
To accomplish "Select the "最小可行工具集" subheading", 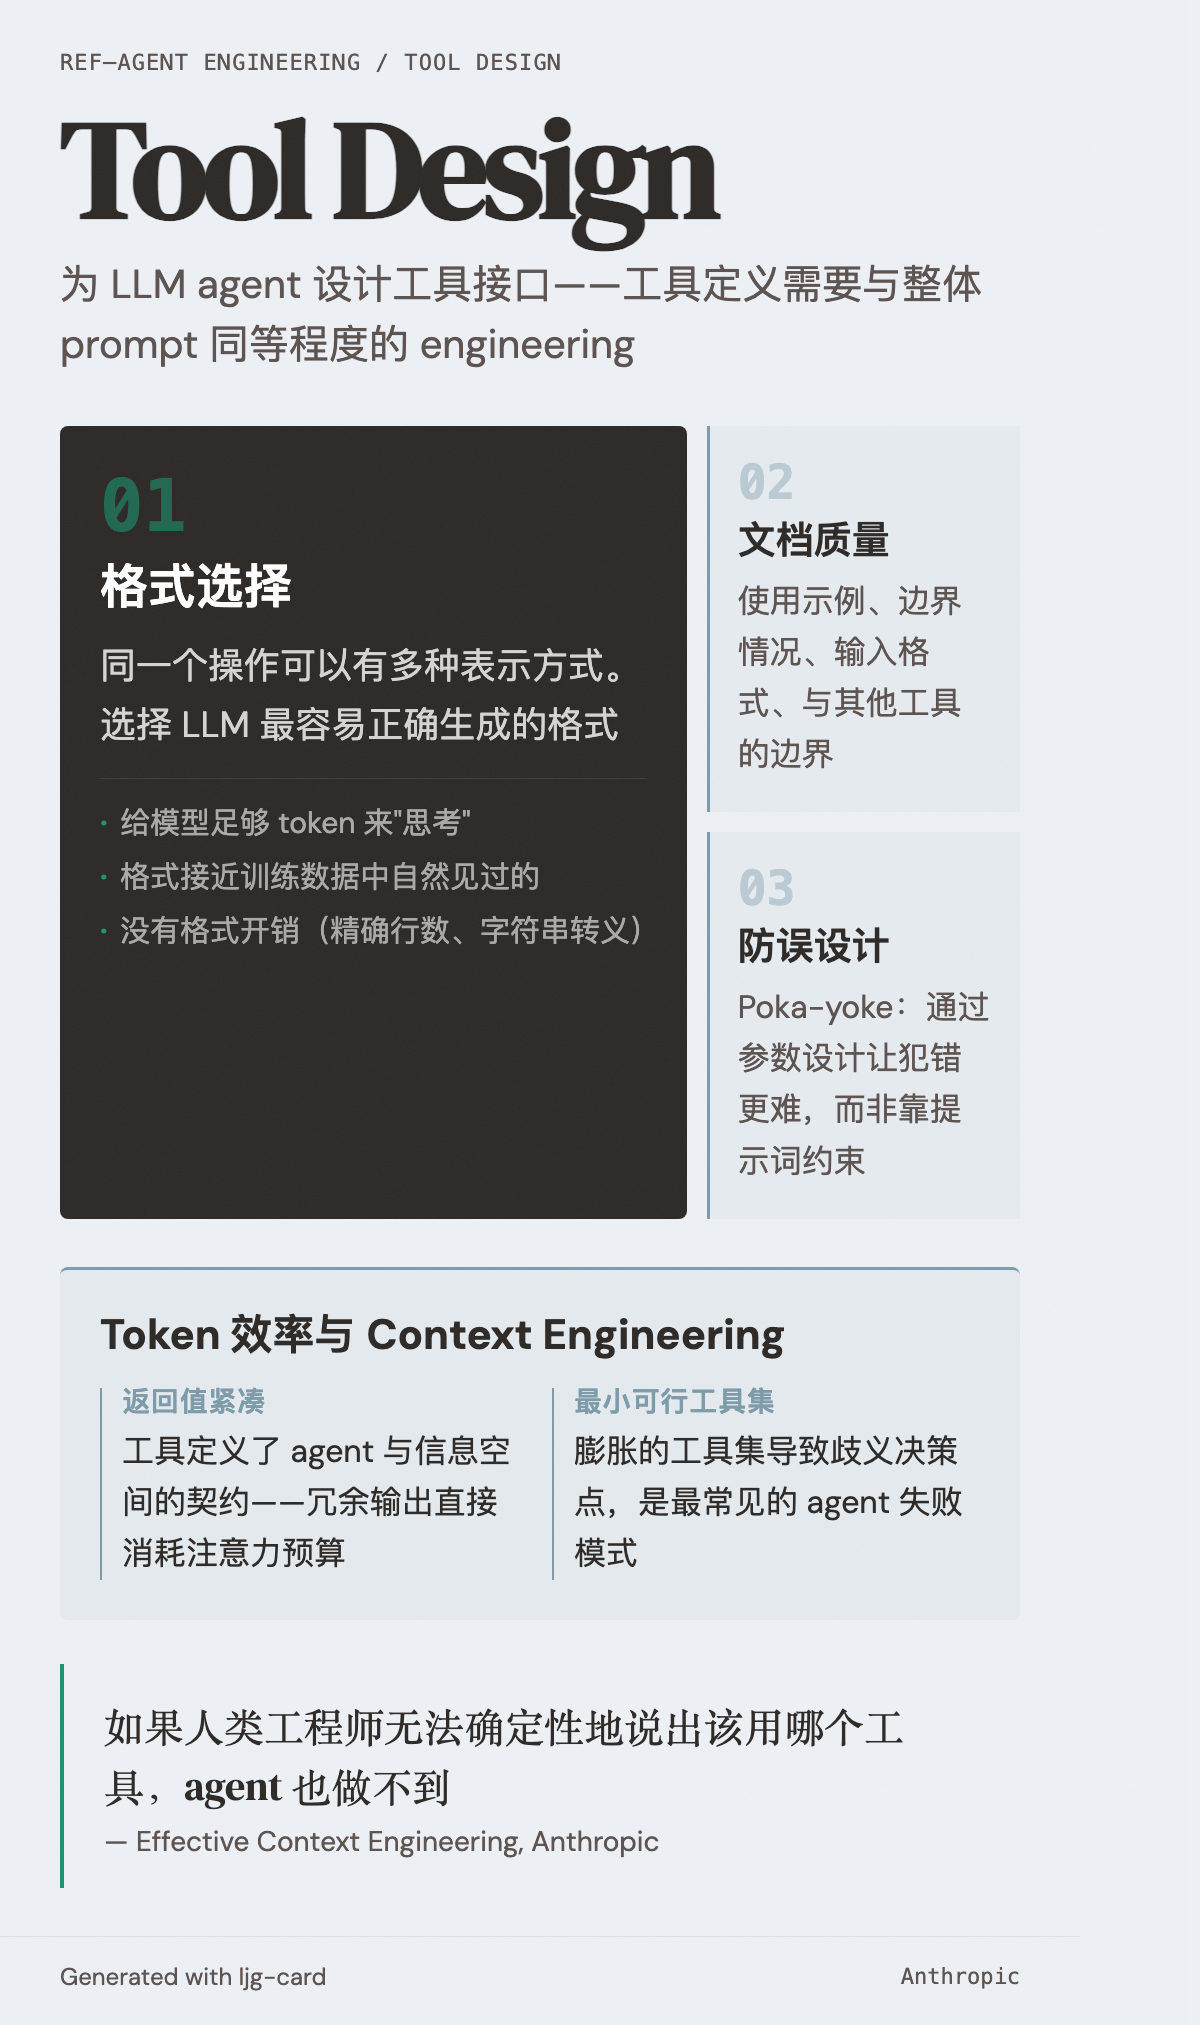I will tap(674, 1401).
